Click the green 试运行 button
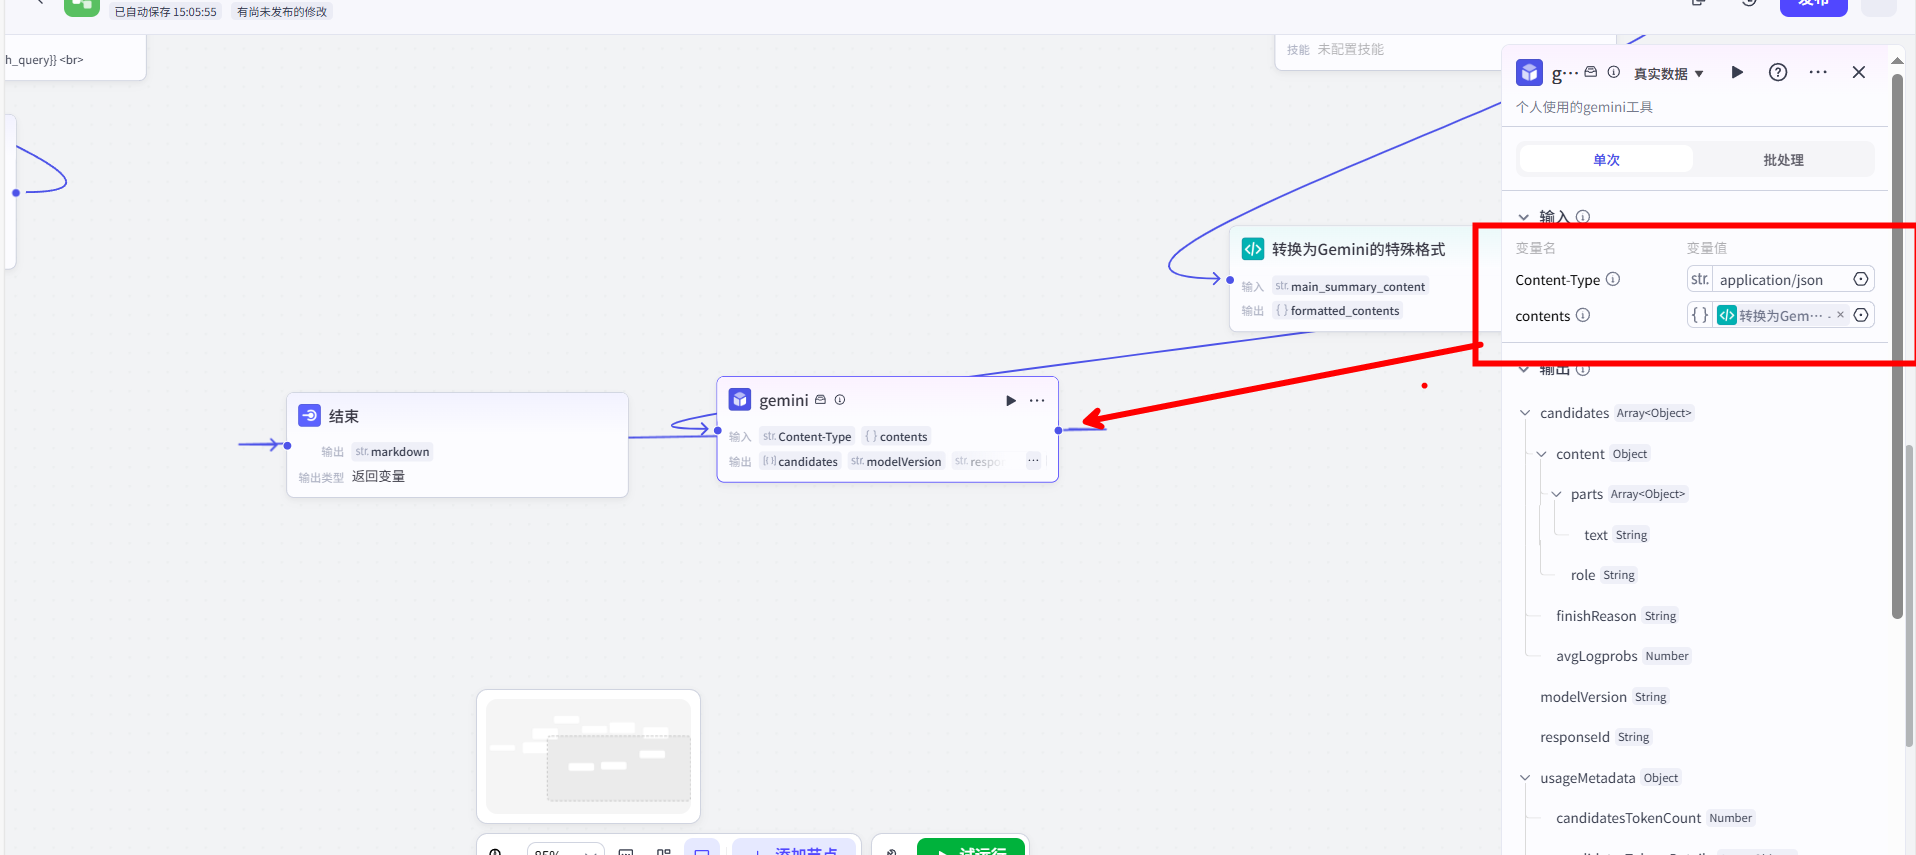The image size is (1916, 855). (x=970, y=848)
